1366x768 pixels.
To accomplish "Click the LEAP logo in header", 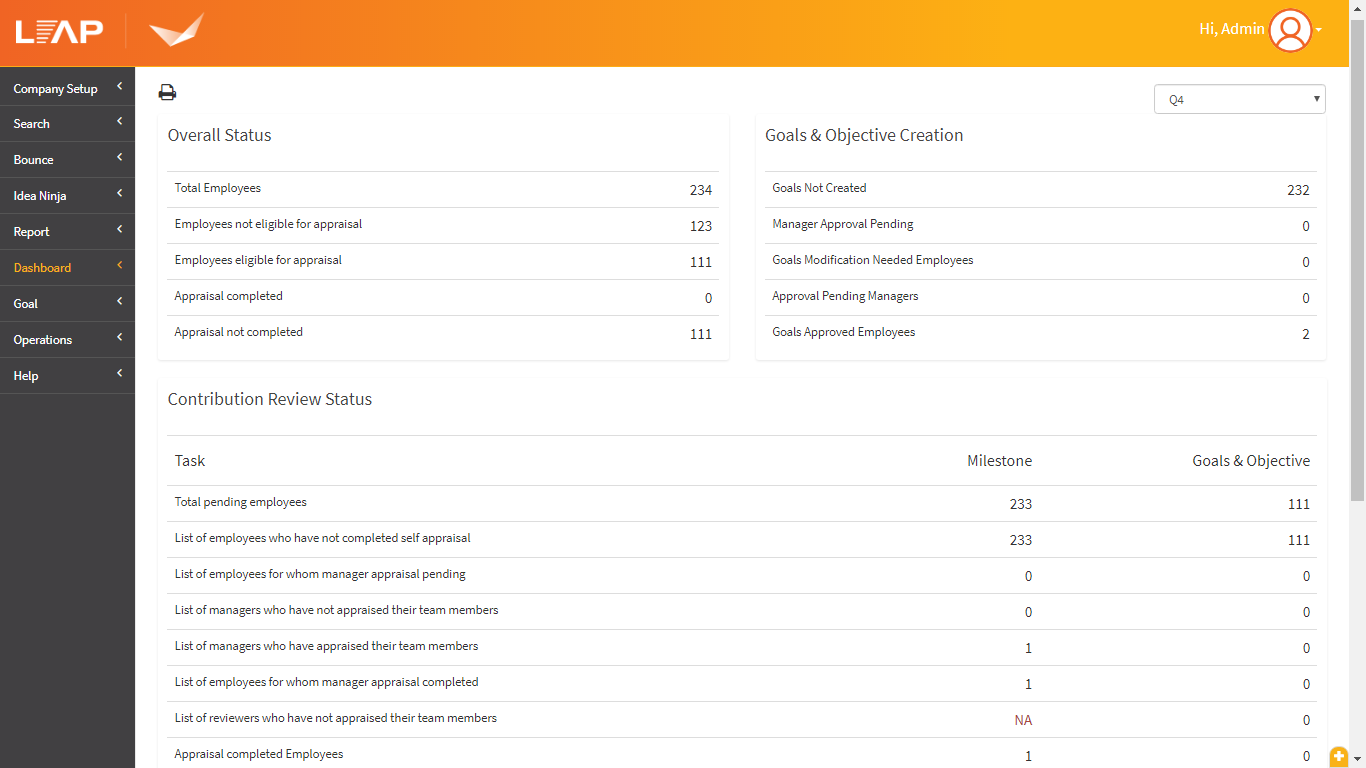I will pos(59,32).
